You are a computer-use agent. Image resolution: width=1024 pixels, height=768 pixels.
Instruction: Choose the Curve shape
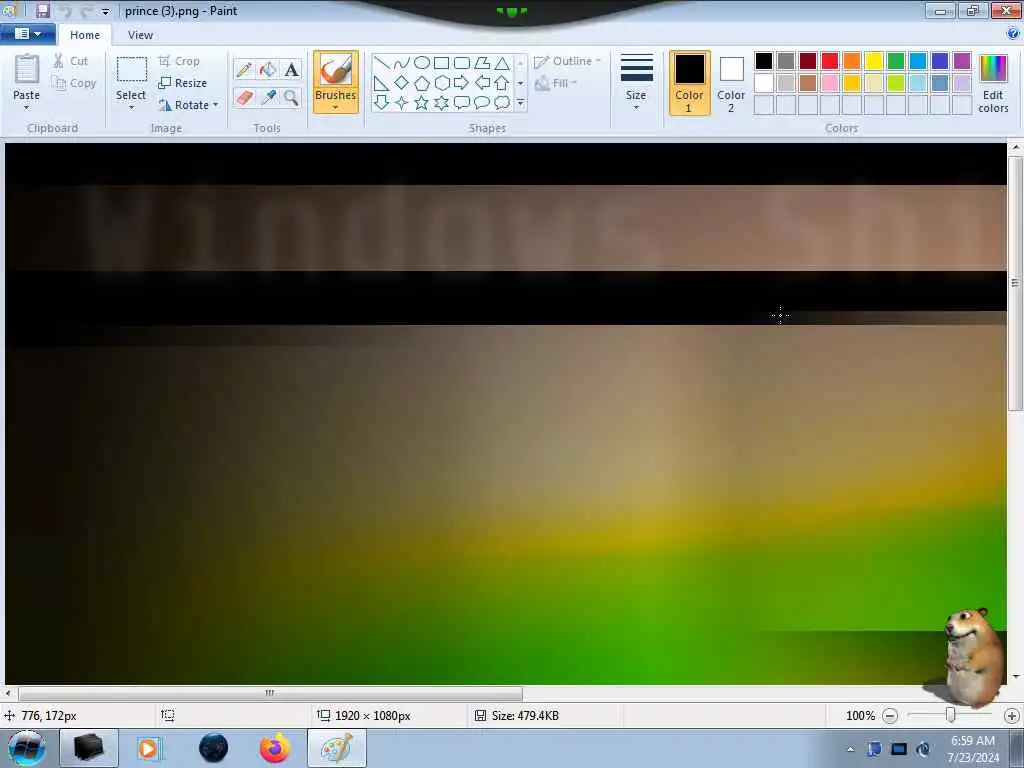pyautogui.click(x=402, y=63)
